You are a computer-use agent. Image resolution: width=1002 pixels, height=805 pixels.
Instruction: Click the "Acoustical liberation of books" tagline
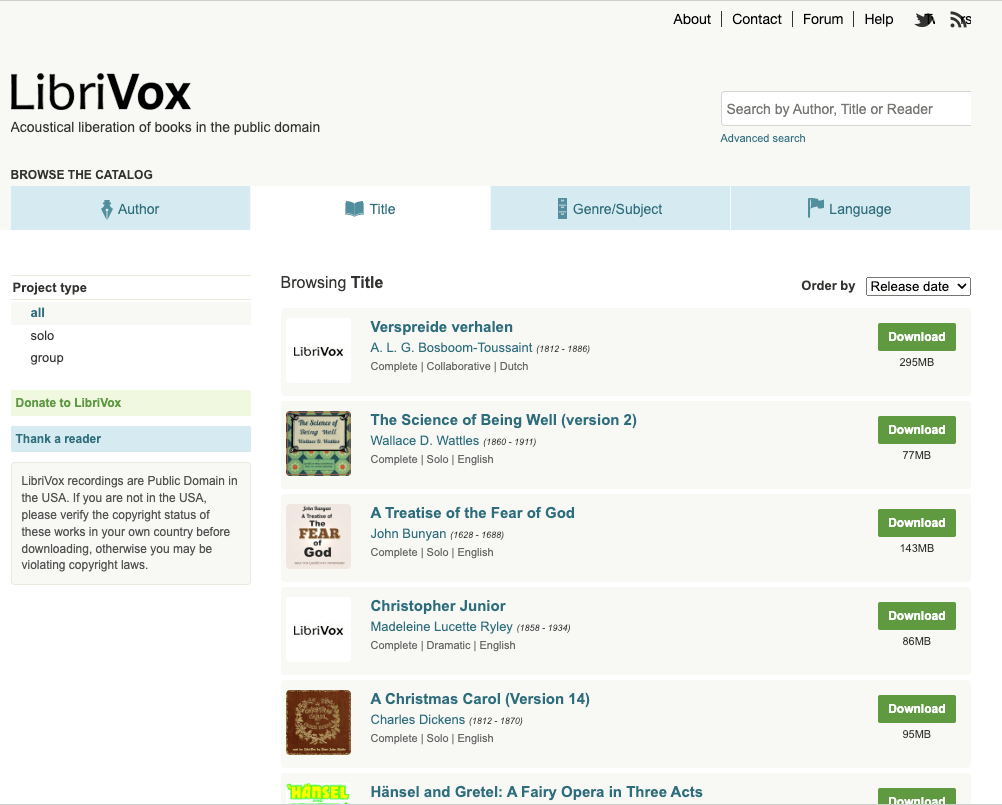[x=165, y=127]
